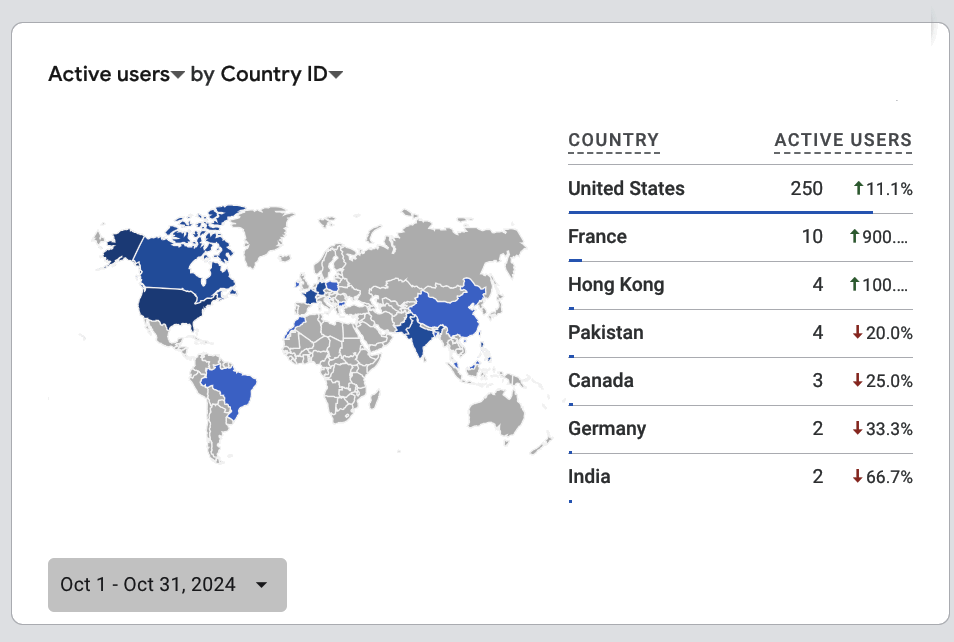Select the United States table row

pos(626,189)
